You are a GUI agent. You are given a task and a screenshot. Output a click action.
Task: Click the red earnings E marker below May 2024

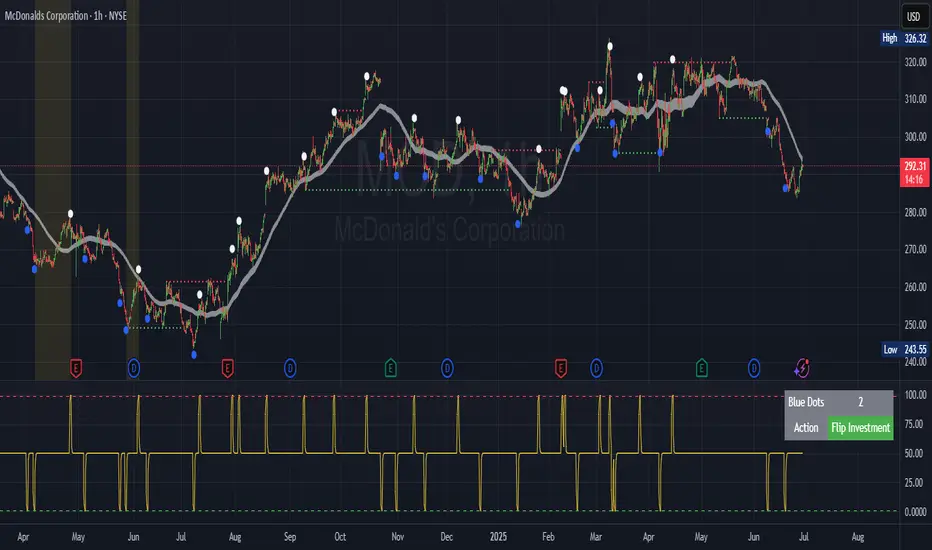[x=75, y=369]
